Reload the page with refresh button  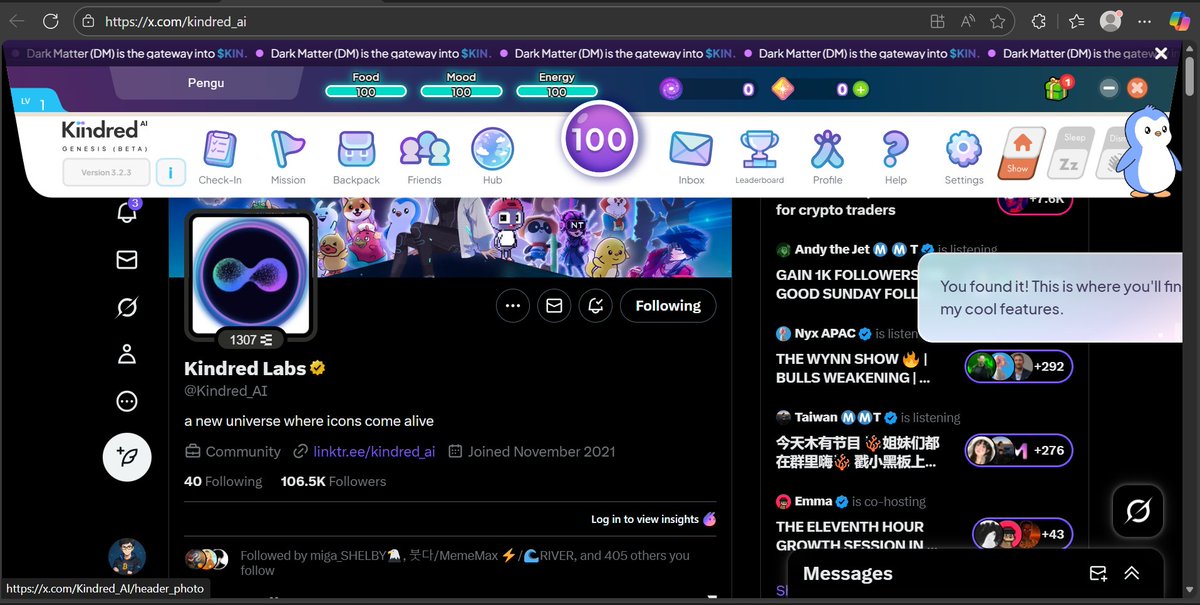point(50,21)
